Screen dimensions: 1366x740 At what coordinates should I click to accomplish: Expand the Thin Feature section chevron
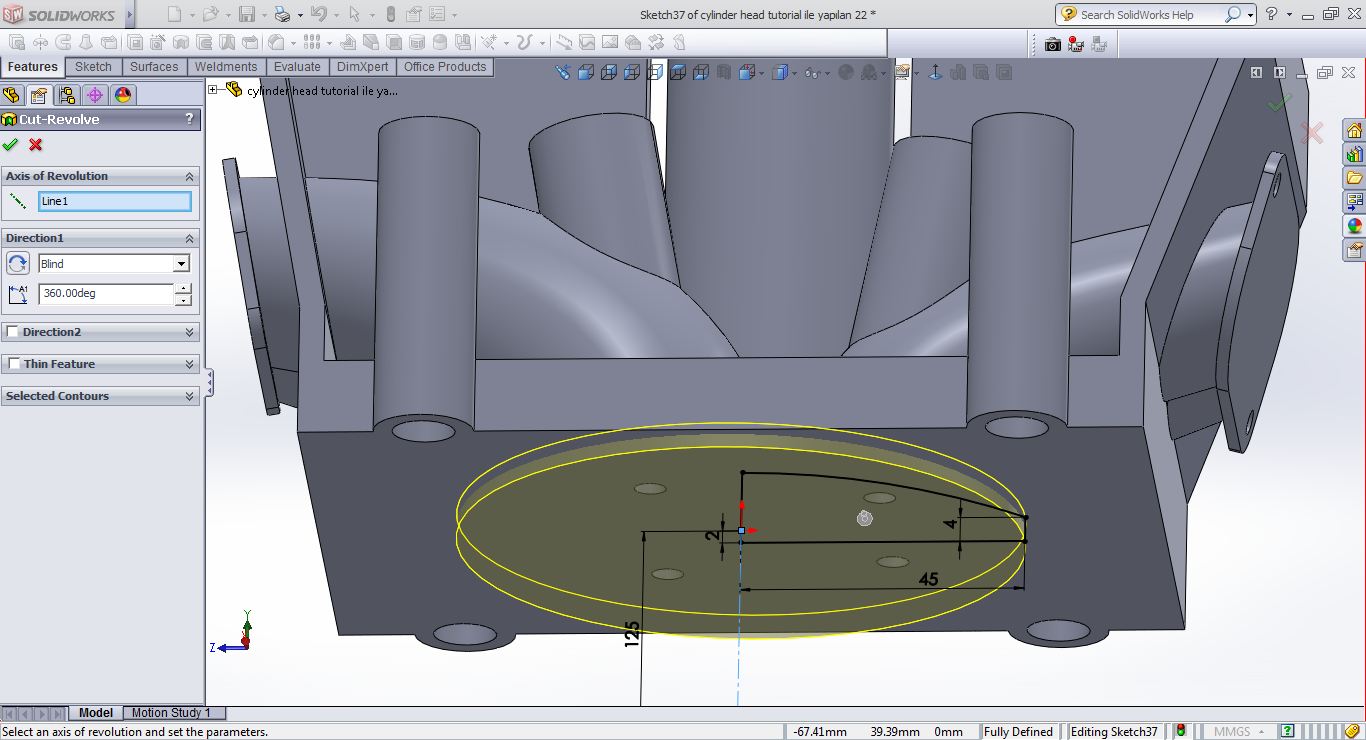(x=189, y=364)
